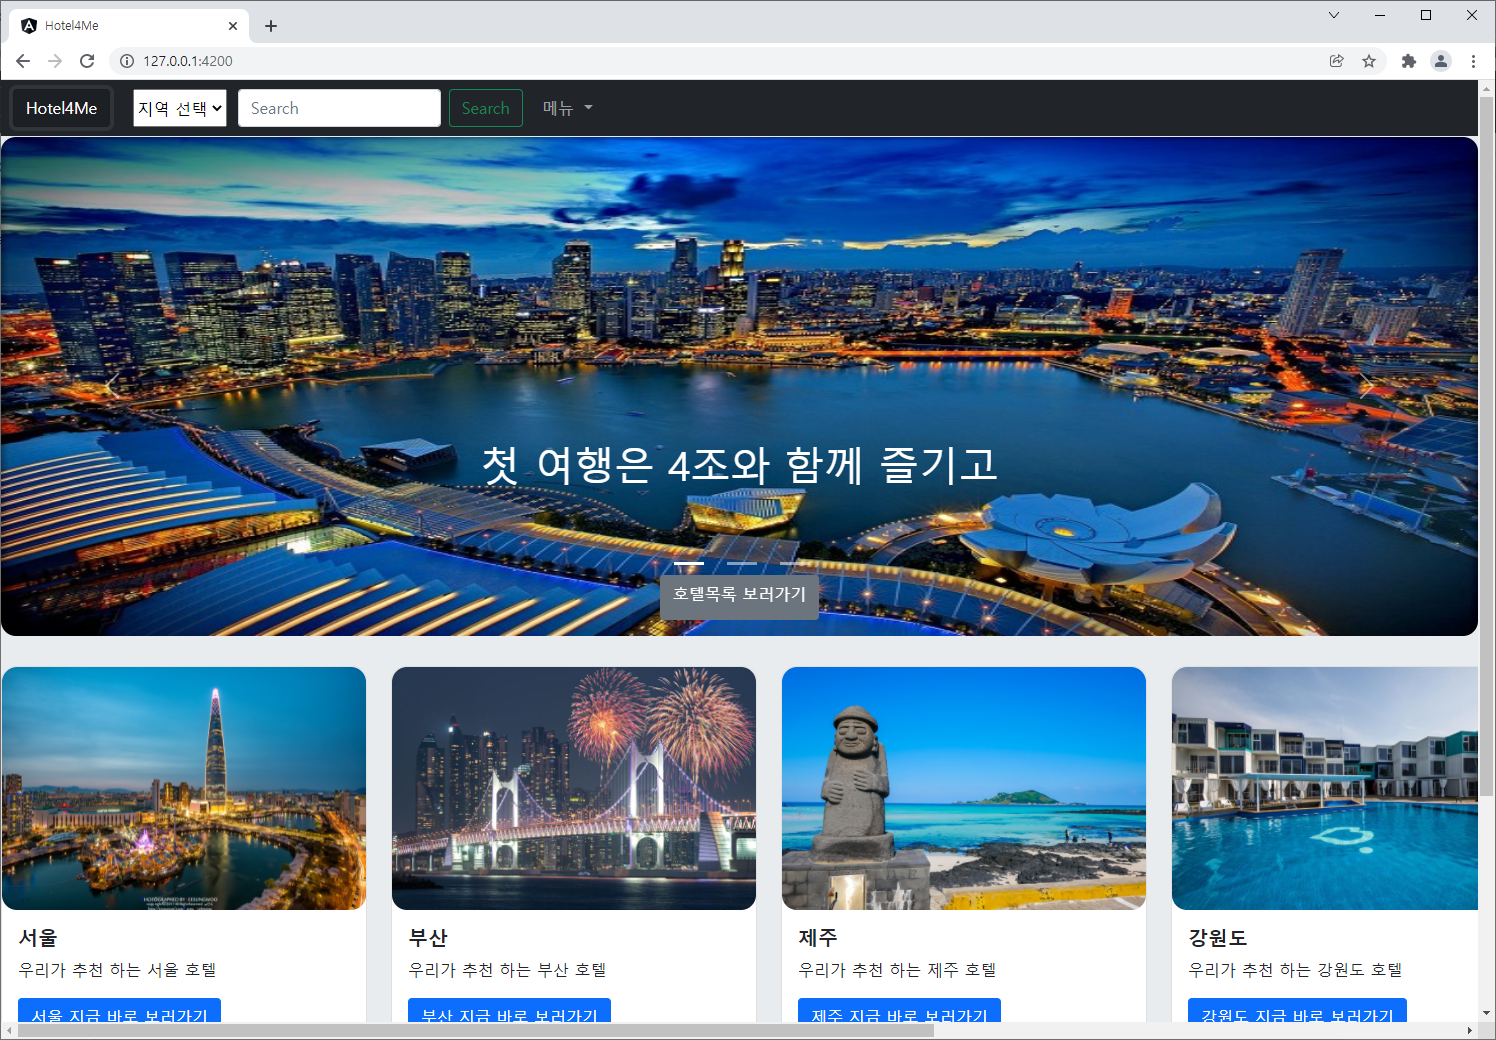Viewport: 1496px width, 1040px height.
Task: Click the back navigation arrow
Action: coord(22,61)
